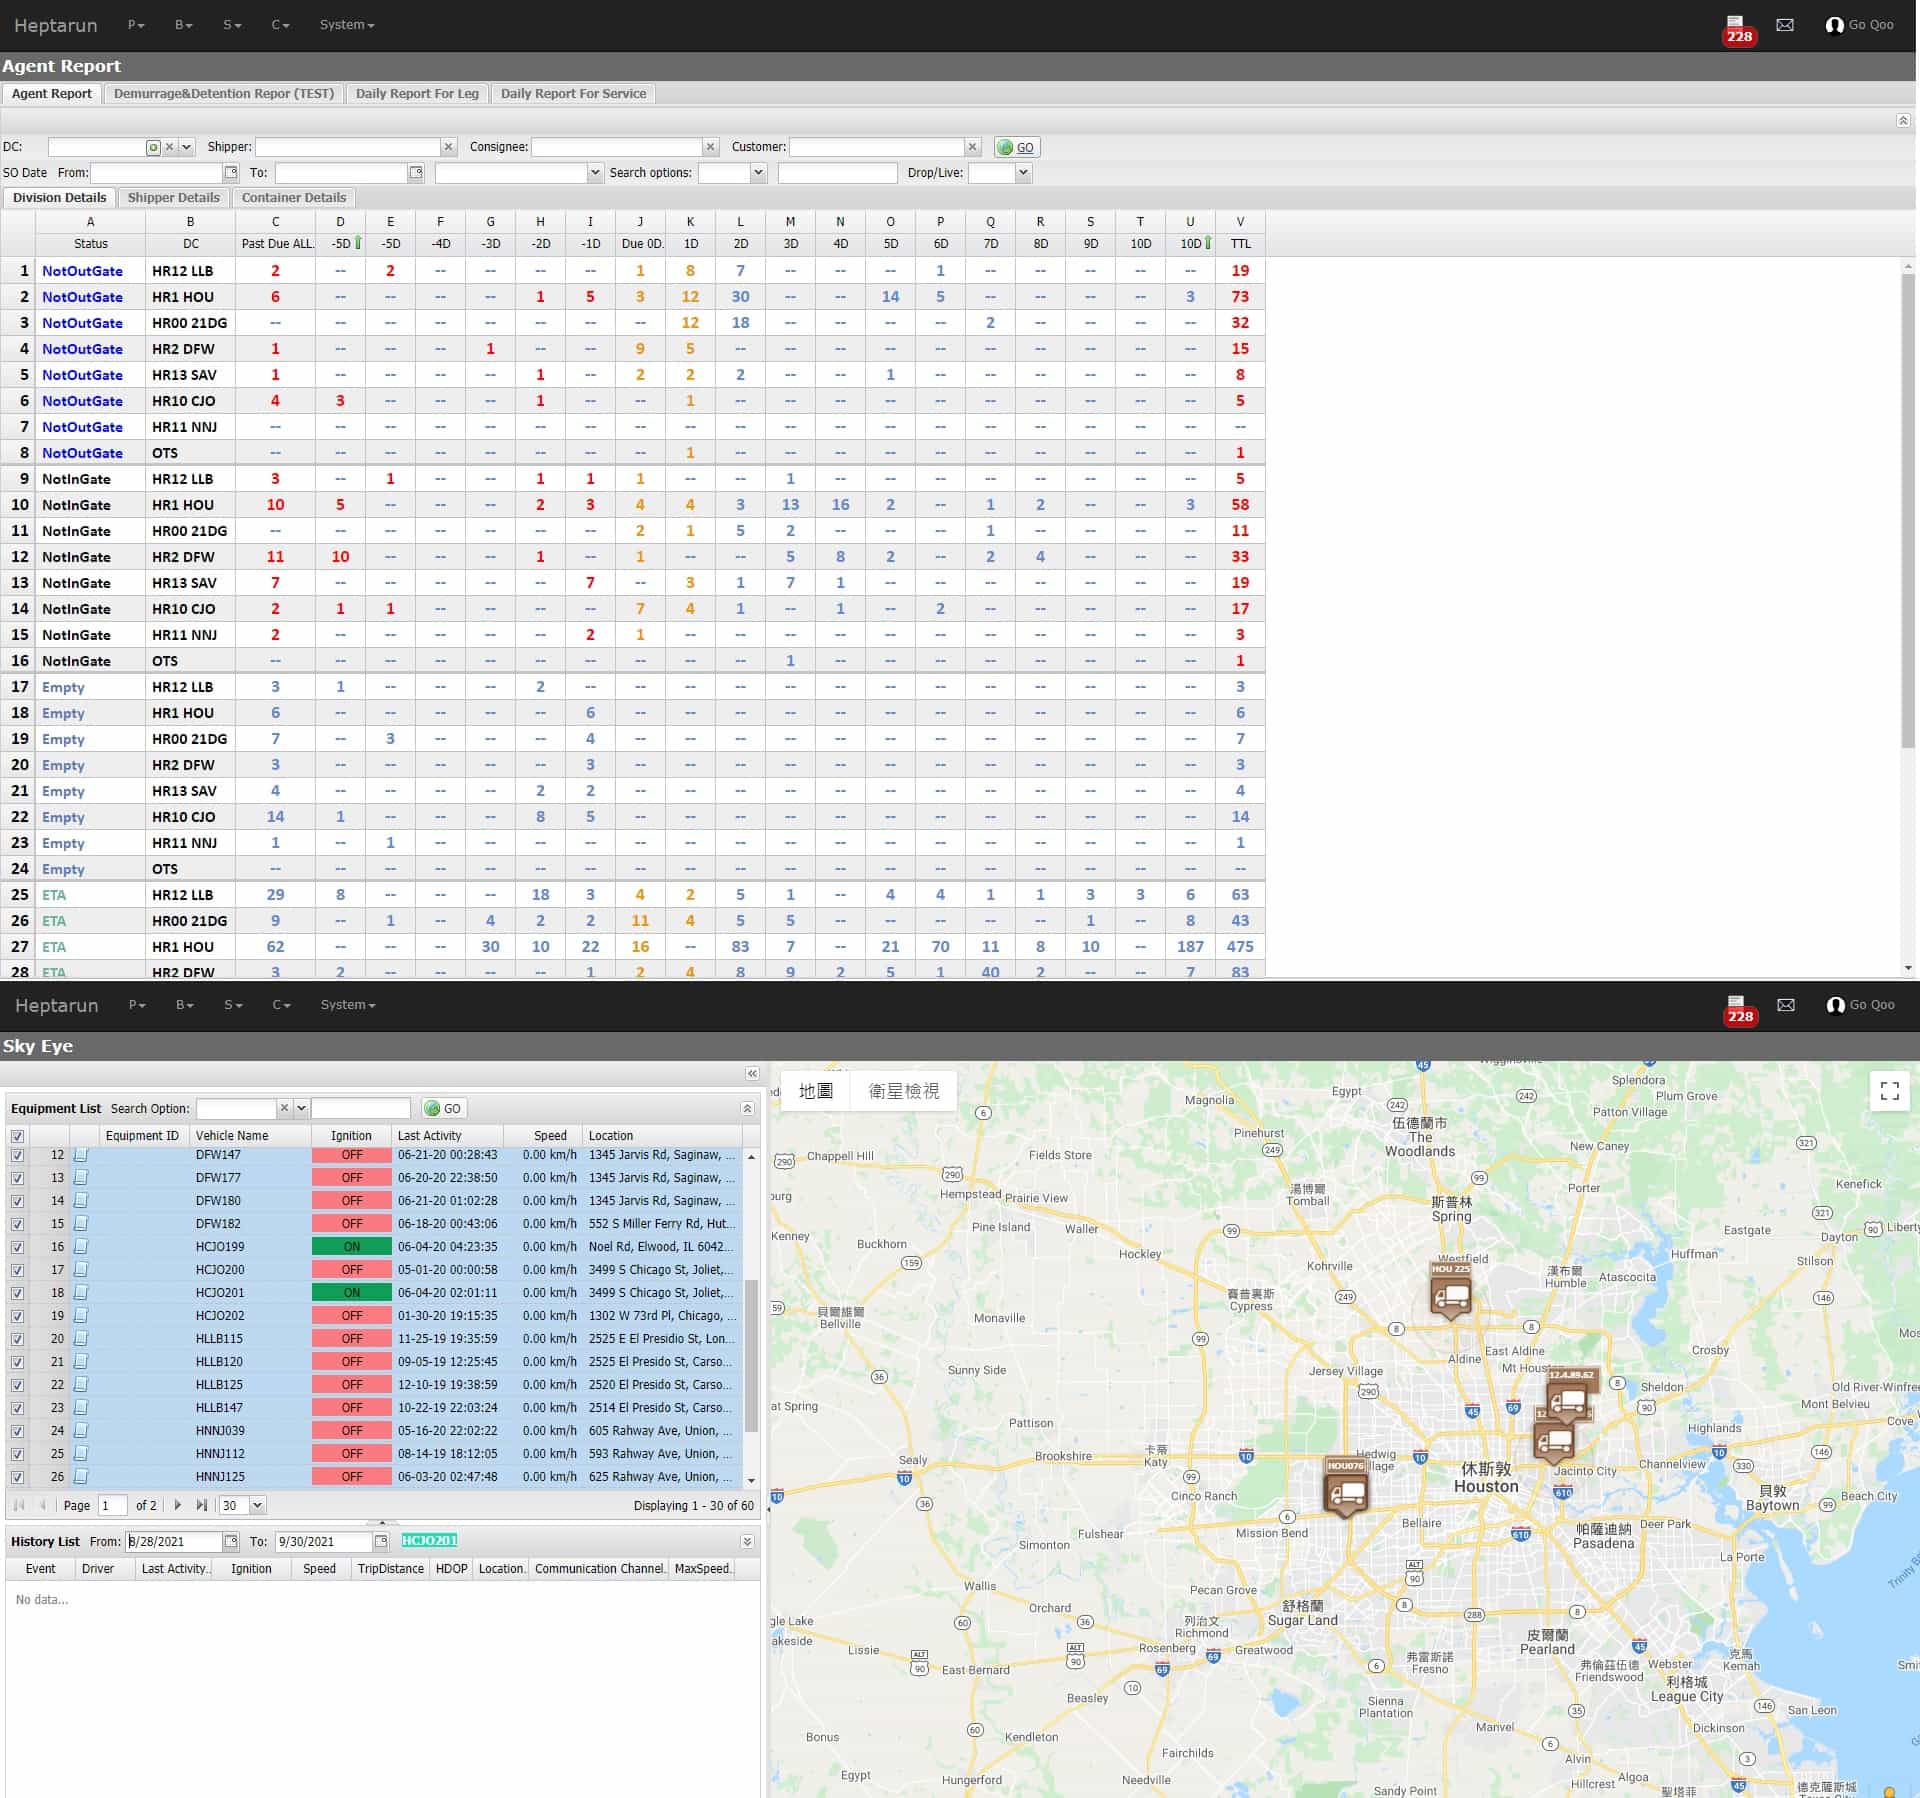Go to next page of Equipment List
The height and width of the screenshot is (1798, 1920).
tap(178, 1505)
